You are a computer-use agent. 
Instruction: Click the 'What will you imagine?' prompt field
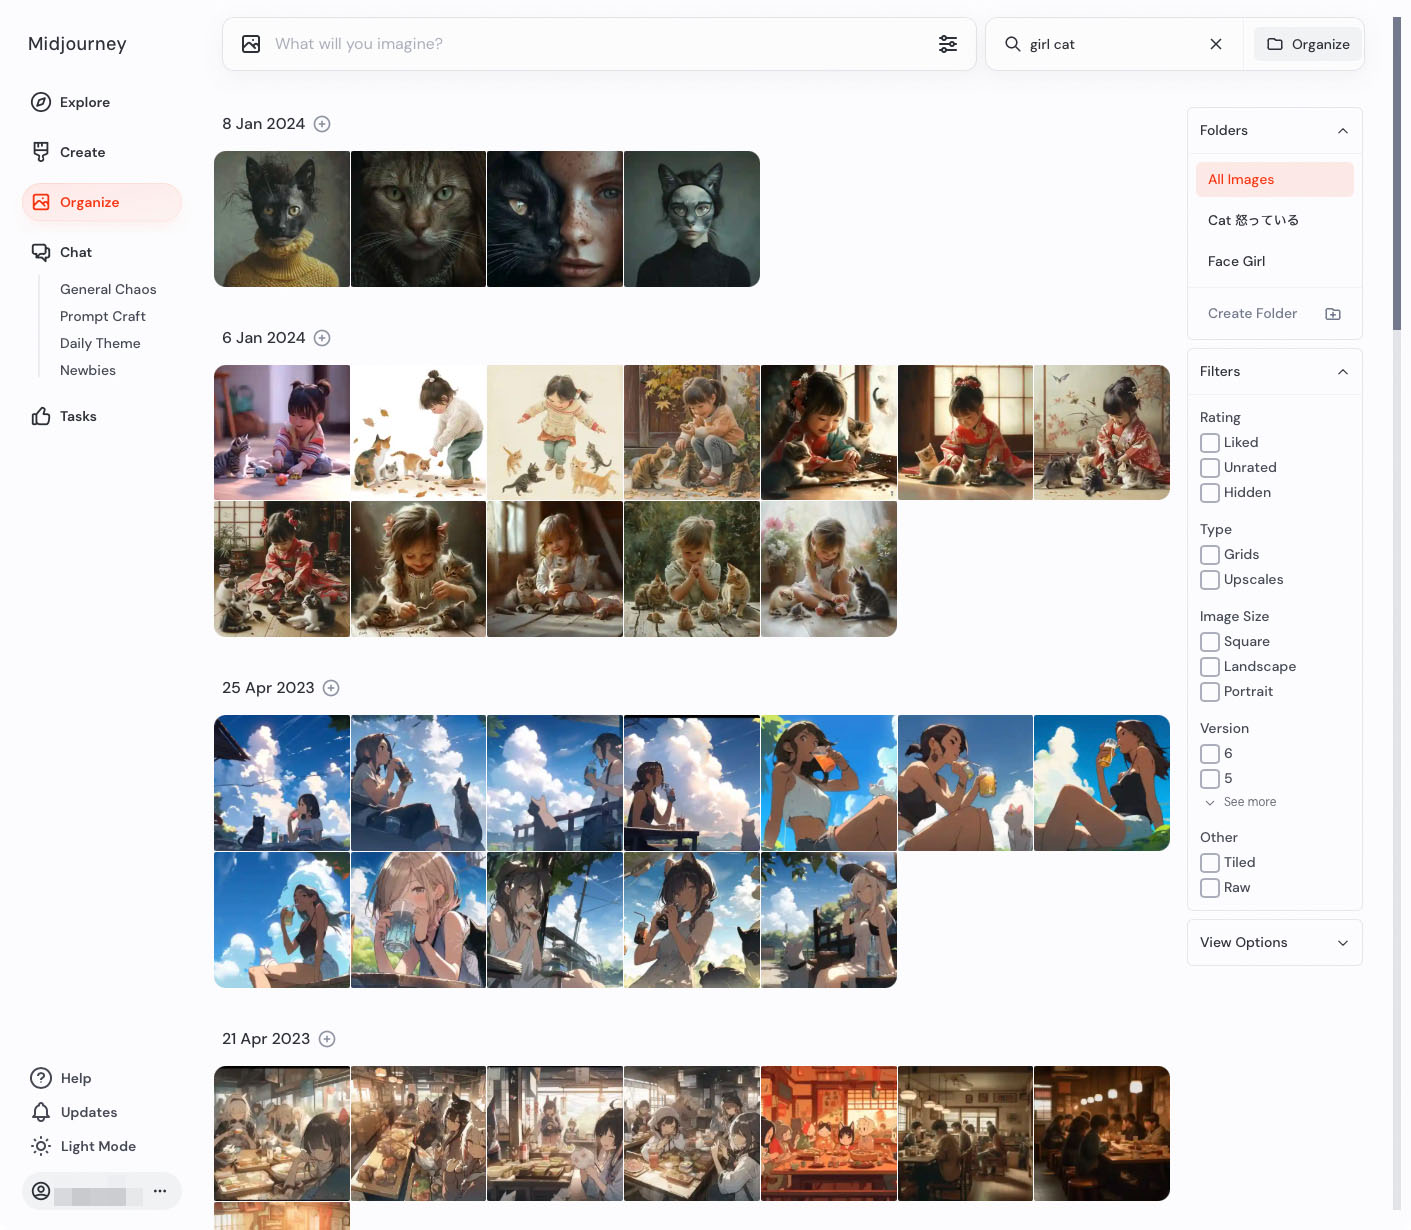[598, 44]
